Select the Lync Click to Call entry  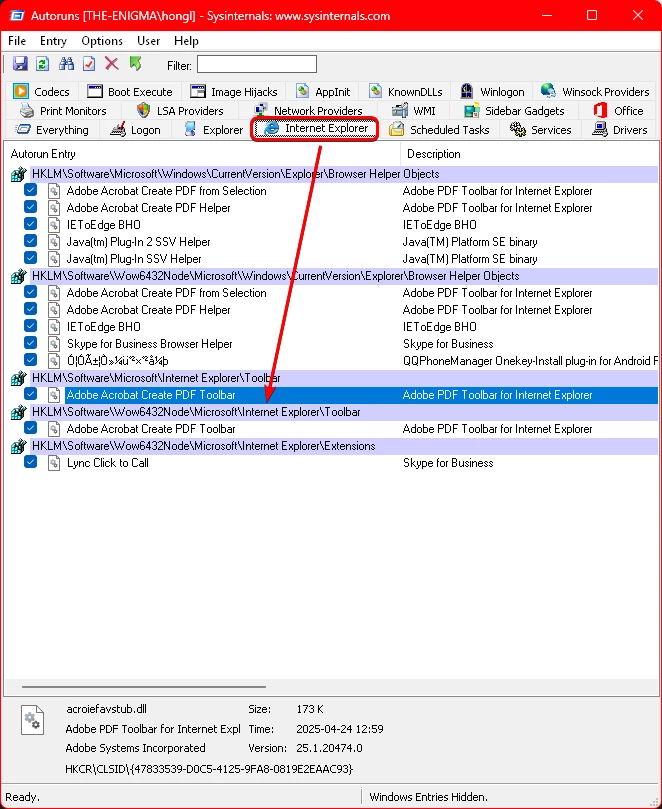pyautogui.click(x=333, y=463)
